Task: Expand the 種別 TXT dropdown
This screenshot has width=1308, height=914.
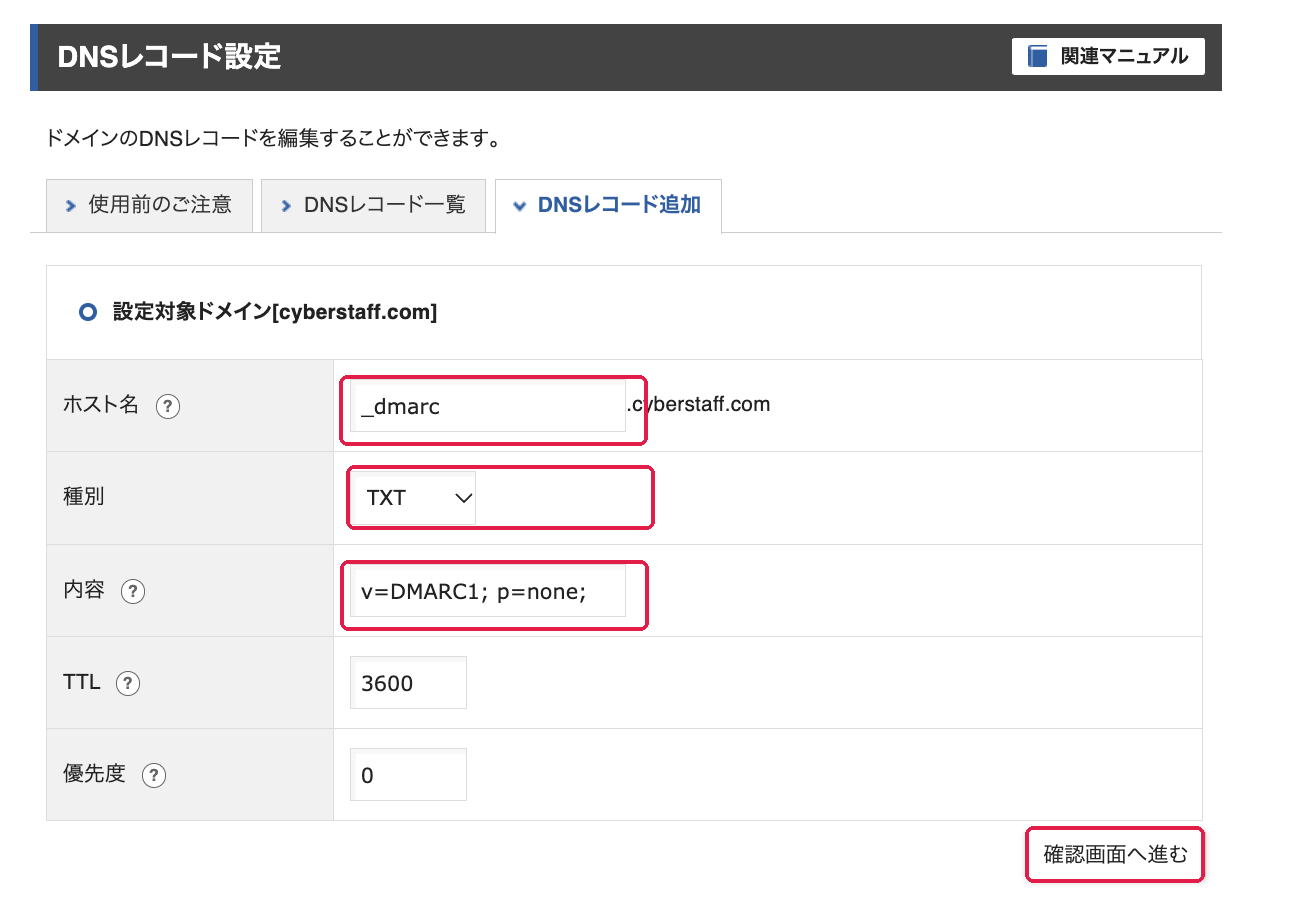Action: 413,498
